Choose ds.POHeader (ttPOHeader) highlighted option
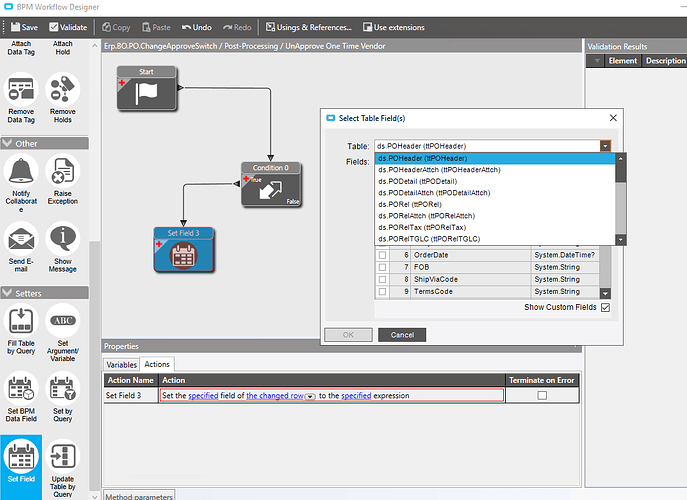The width and height of the screenshot is (687, 500). 495,158
